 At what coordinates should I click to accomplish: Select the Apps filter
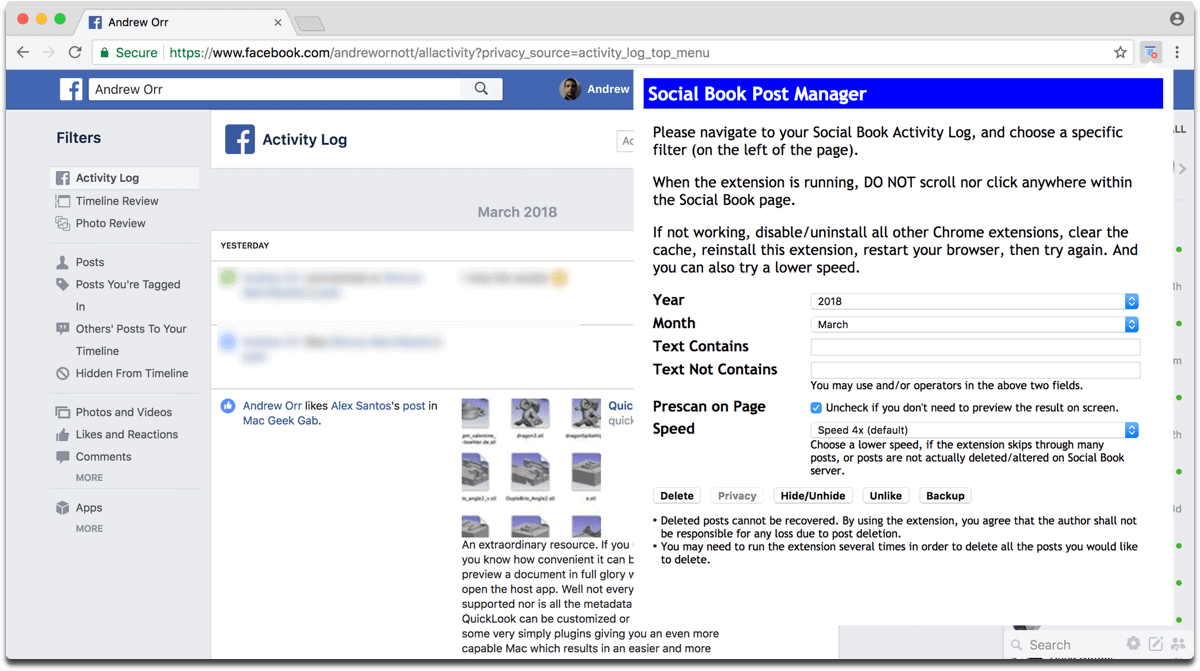[89, 508]
